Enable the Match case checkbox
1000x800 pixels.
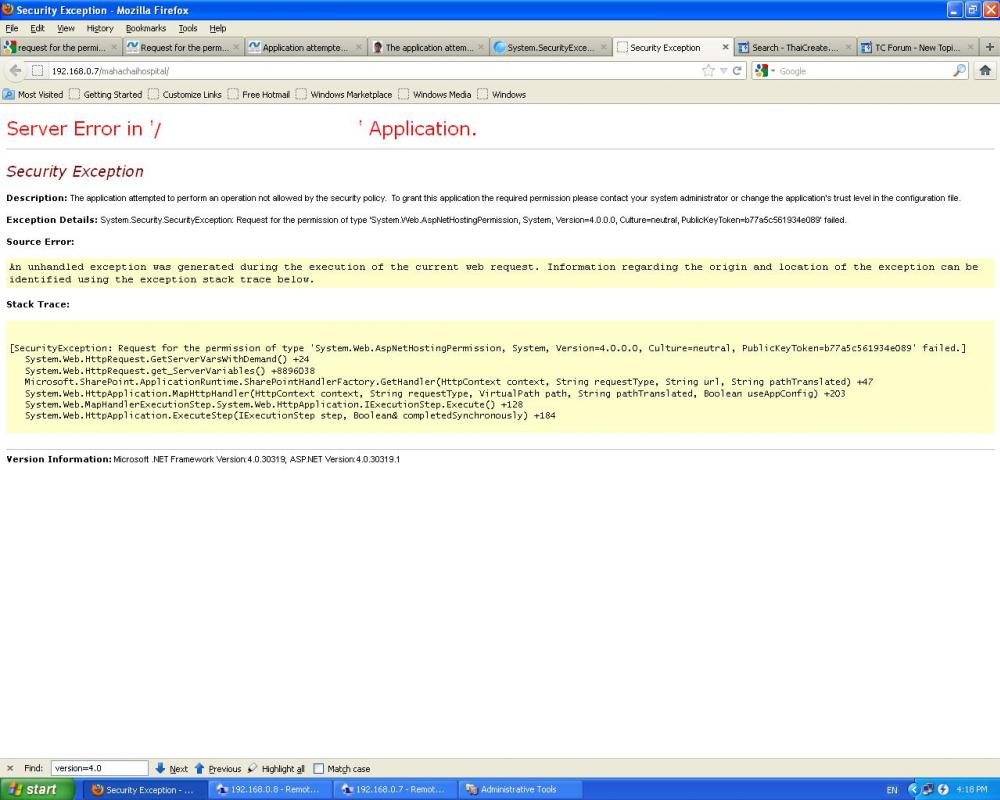tap(319, 769)
